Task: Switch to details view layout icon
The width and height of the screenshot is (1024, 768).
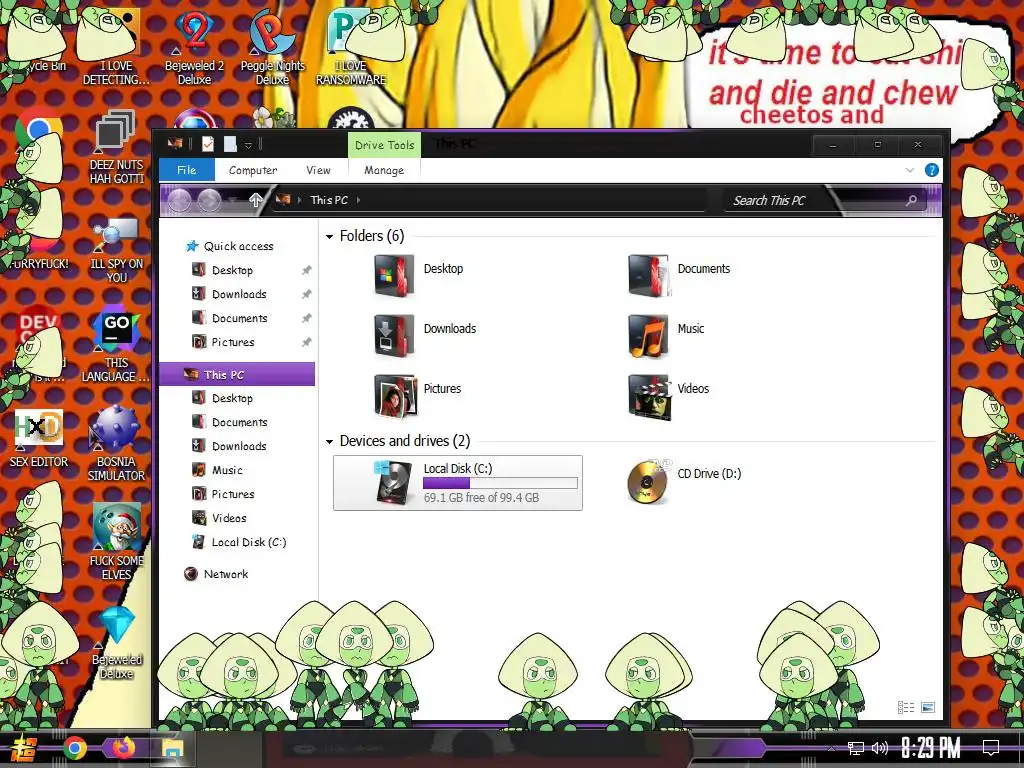Action: pyautogui.click(x=906, y=707)
